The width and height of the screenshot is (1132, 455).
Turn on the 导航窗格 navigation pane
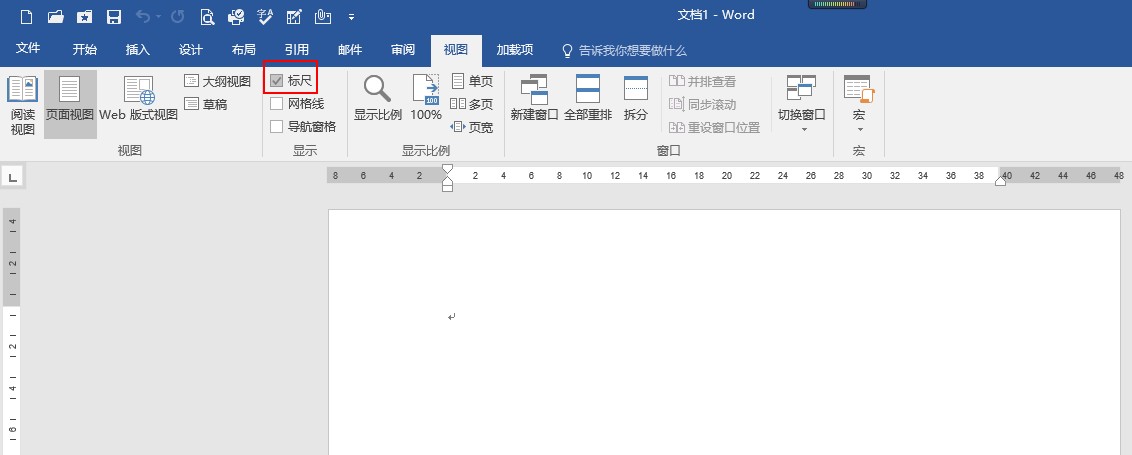coord(277,127)
